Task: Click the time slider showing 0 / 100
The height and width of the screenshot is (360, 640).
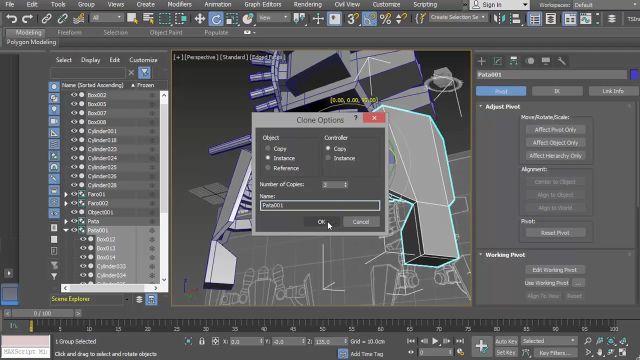Action: coord(42,313)
